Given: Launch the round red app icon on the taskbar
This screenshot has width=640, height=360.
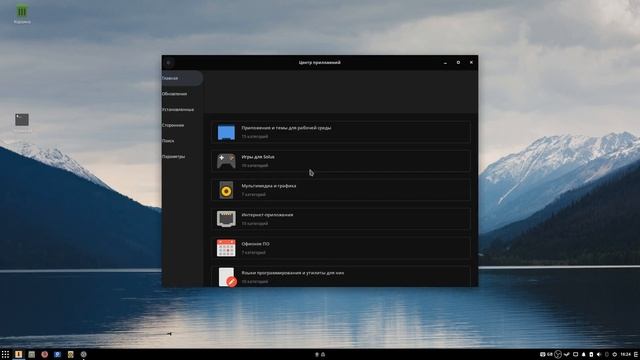Looking at the screenshot, I should click(44, 354).
